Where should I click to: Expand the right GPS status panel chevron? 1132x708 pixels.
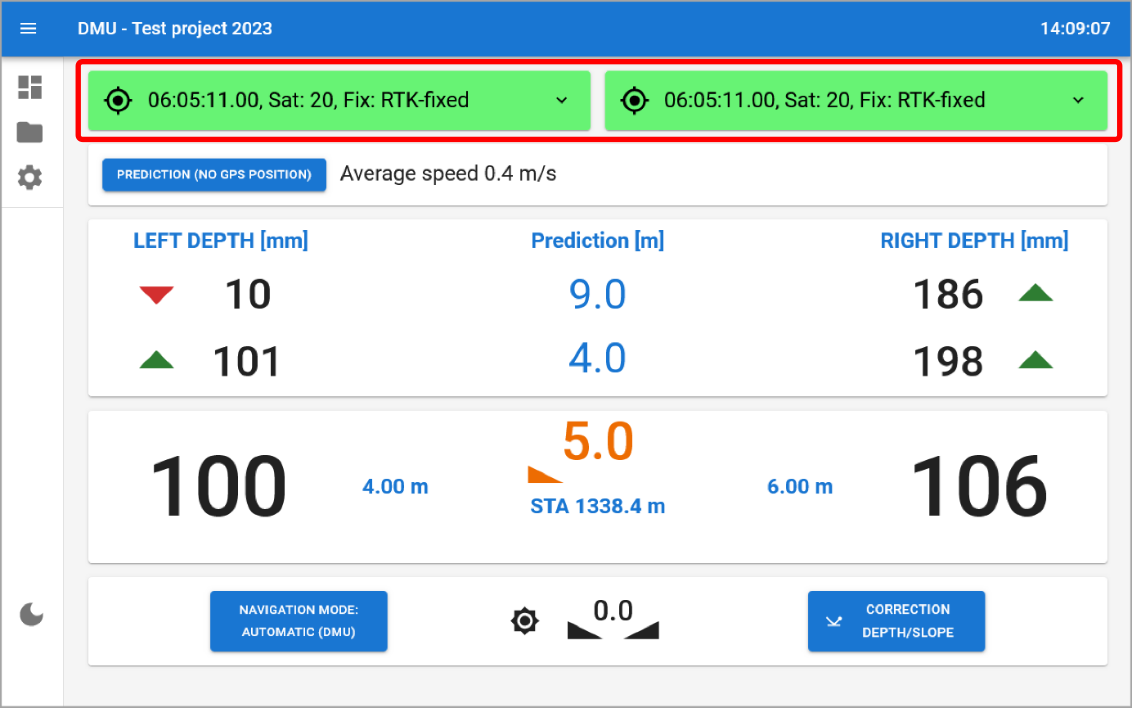tap(1078, 100)
